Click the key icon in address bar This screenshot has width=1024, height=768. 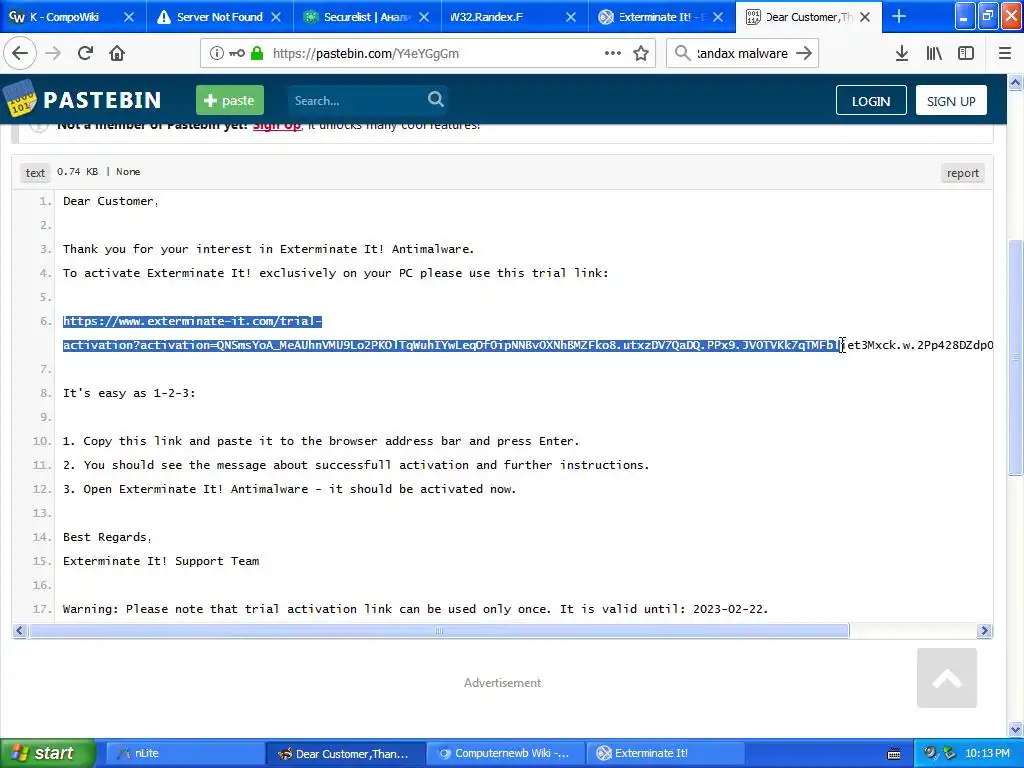237,54
